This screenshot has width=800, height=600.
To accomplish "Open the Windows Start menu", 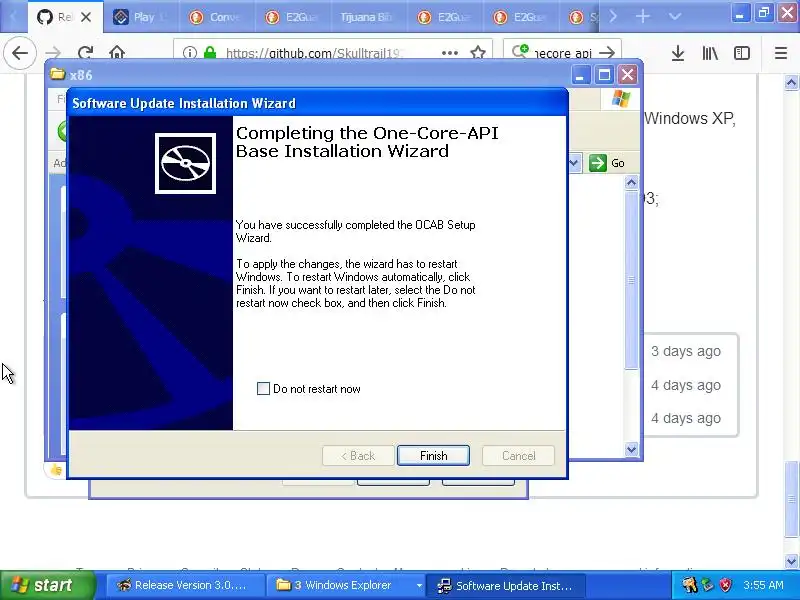I will pyautogui.click(x=48, y=585).
